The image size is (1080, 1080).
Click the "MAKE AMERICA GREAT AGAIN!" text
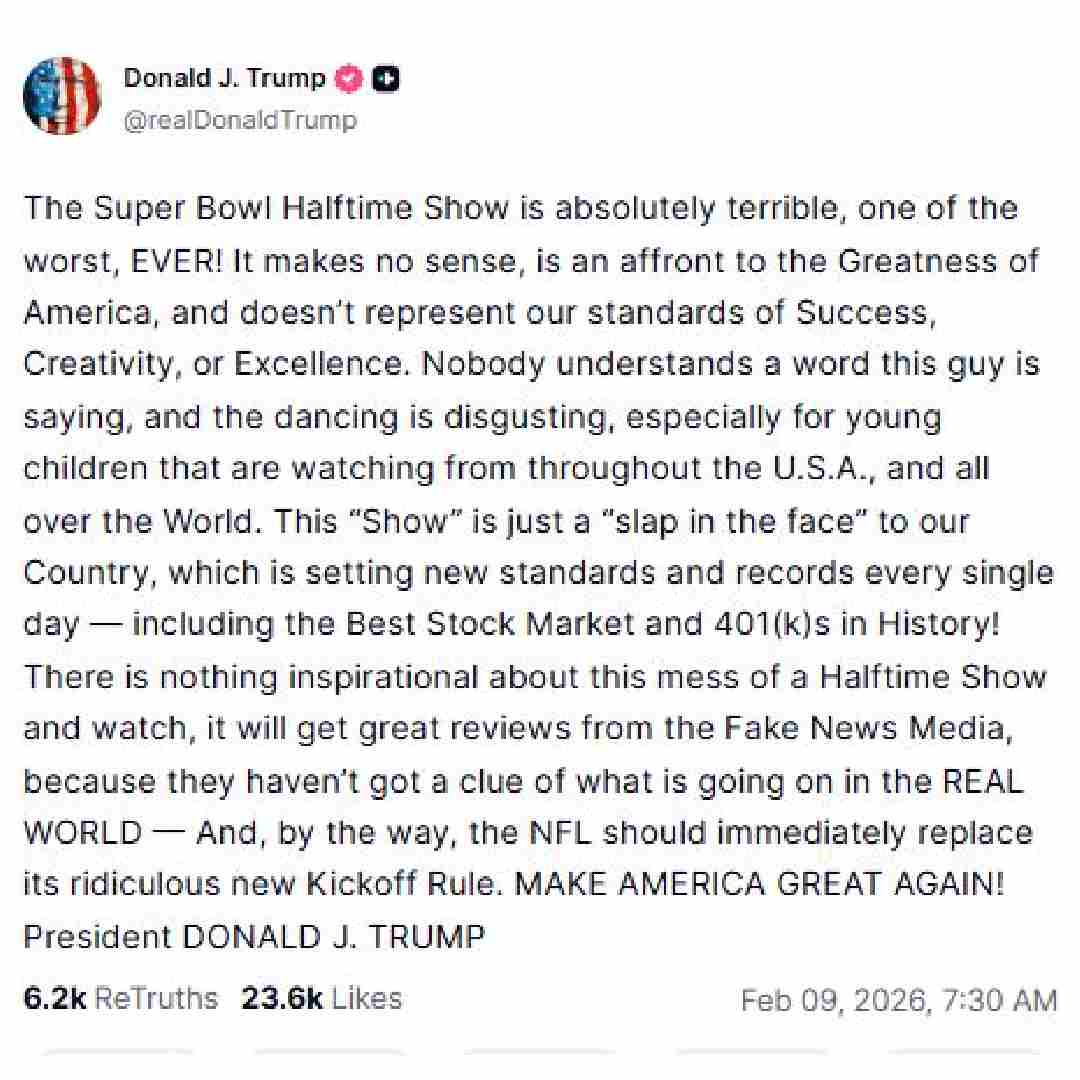tap(757, 885)
